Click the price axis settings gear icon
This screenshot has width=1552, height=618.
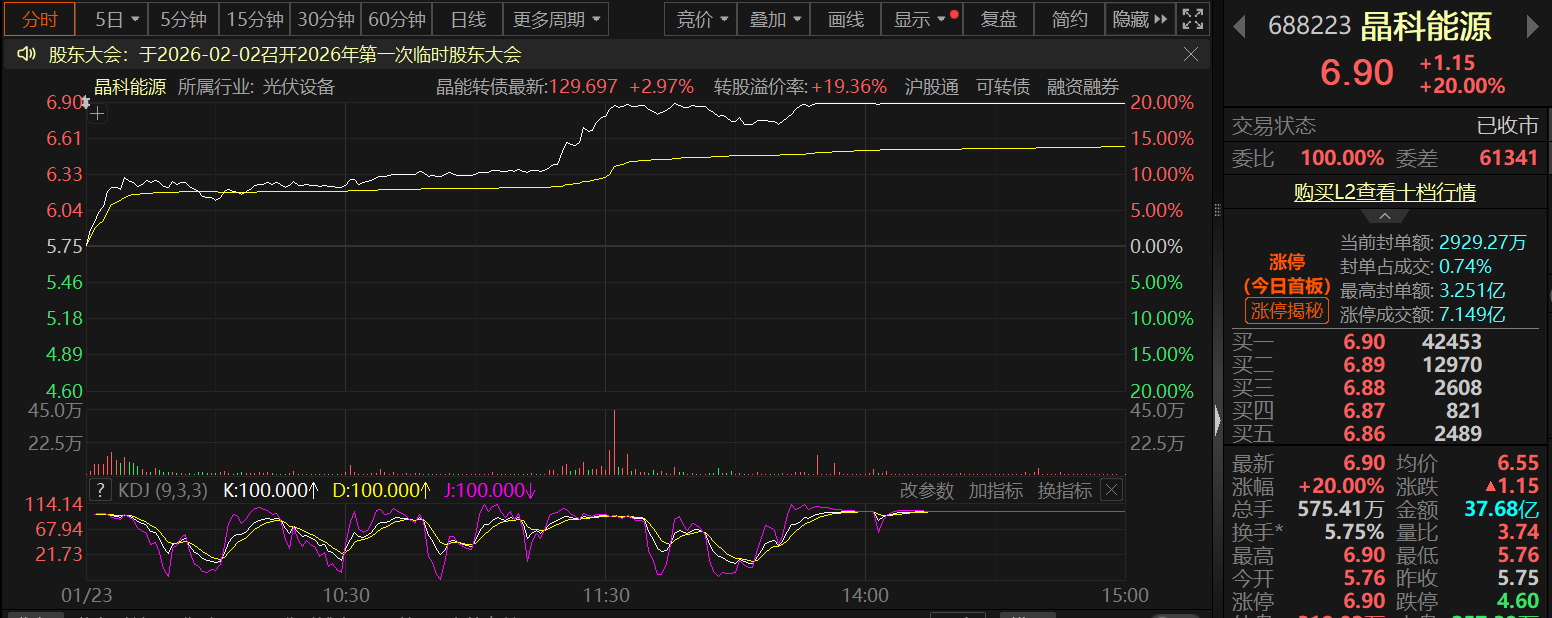click(86, 102)
